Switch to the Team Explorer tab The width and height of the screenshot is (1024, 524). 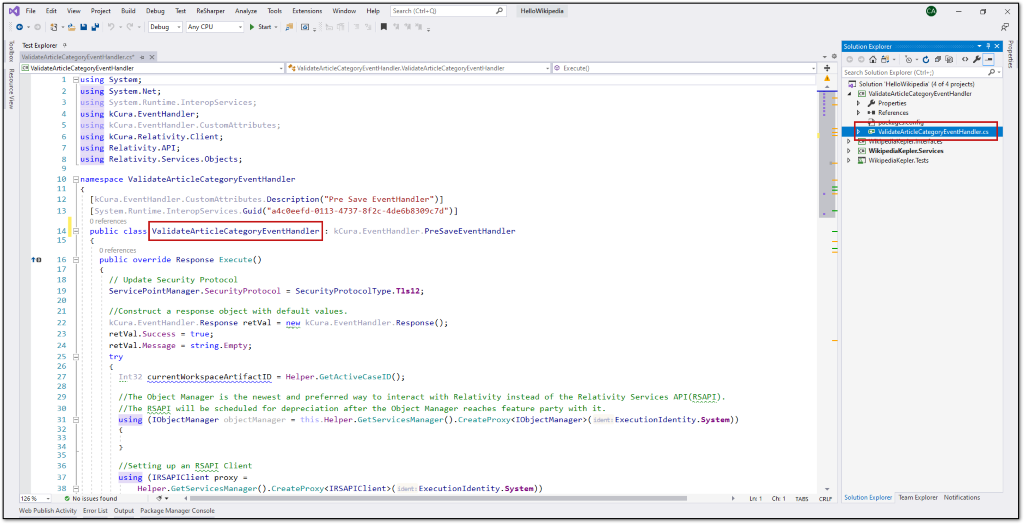(918, 498)
